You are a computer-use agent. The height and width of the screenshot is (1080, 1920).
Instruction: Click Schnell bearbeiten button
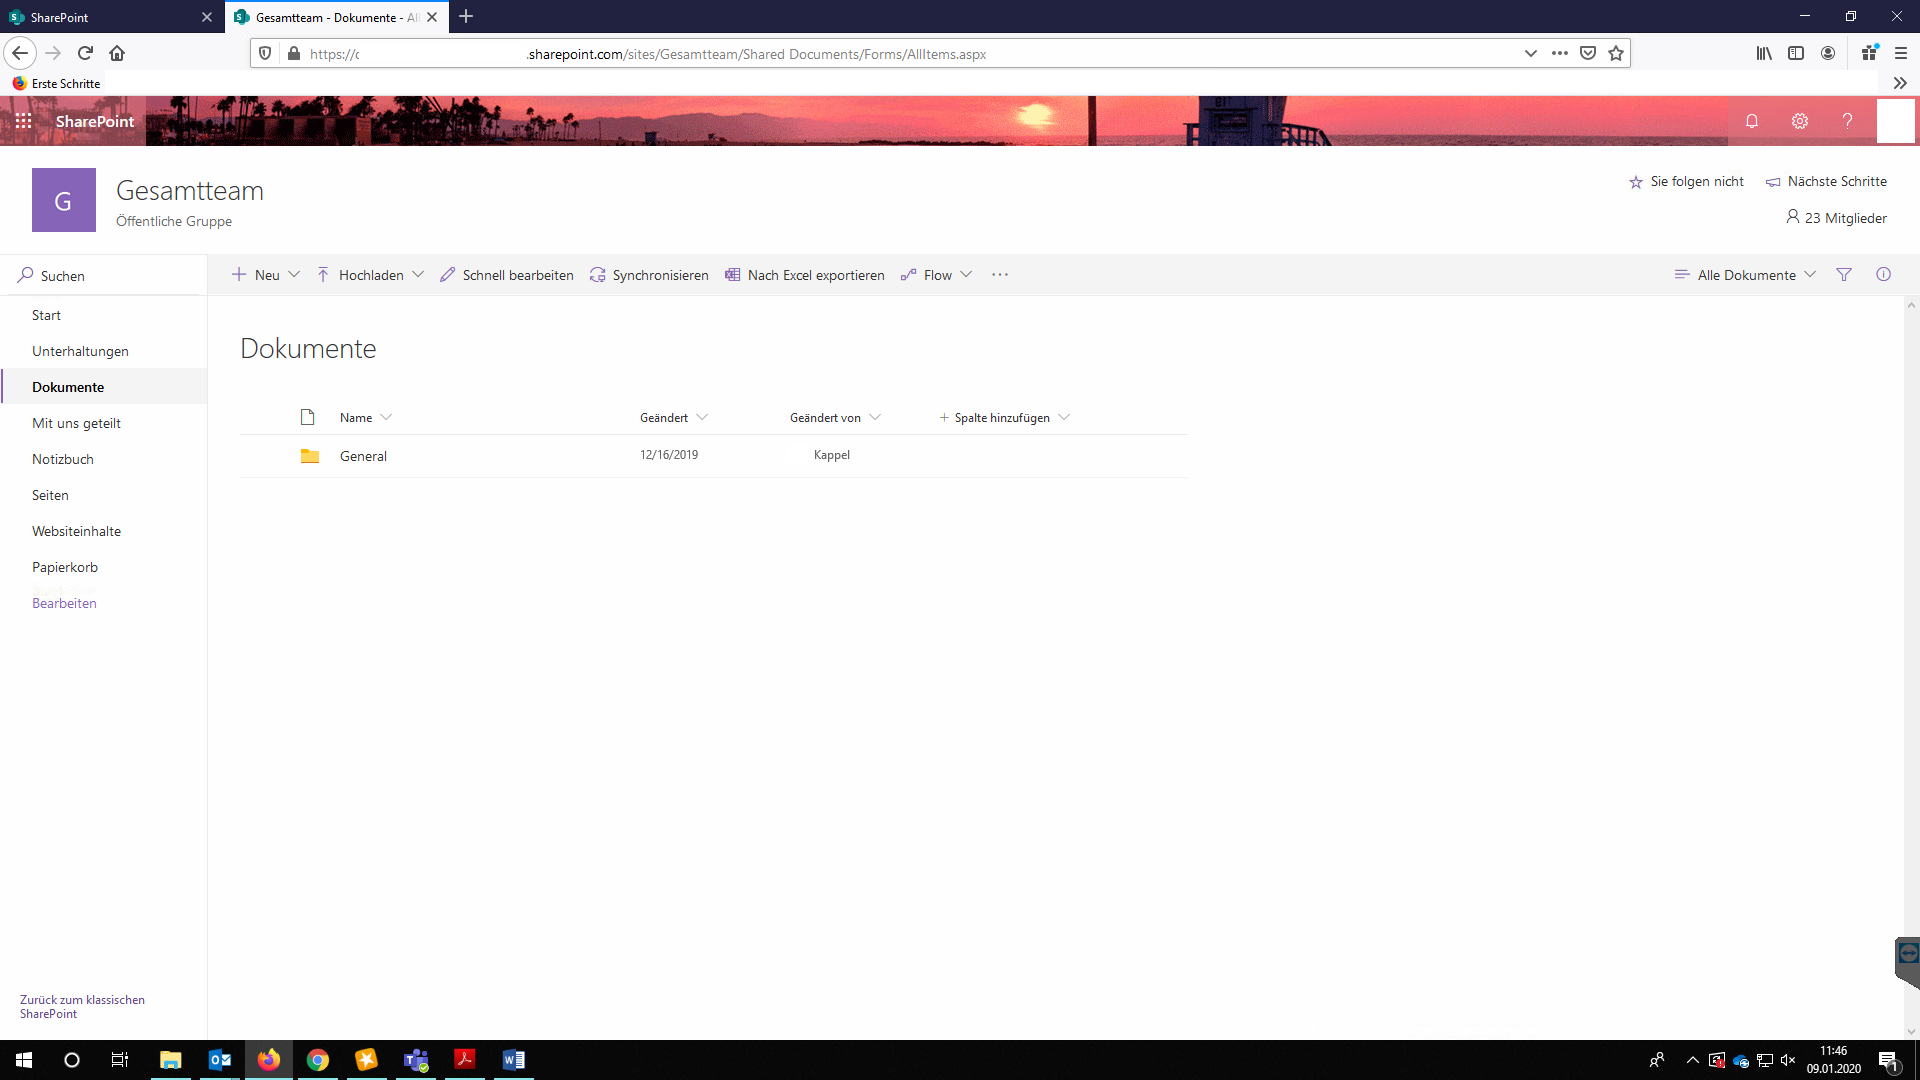tap(507, 275)
